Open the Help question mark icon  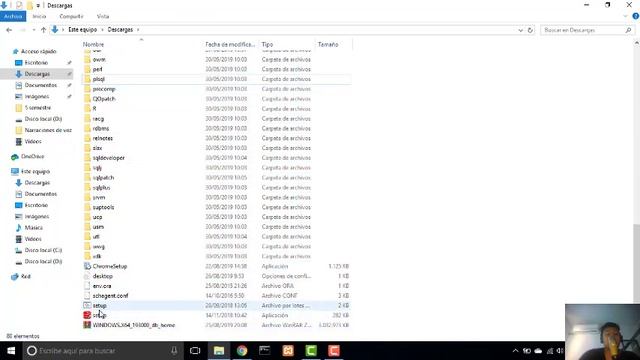click(x=636, y=16)
